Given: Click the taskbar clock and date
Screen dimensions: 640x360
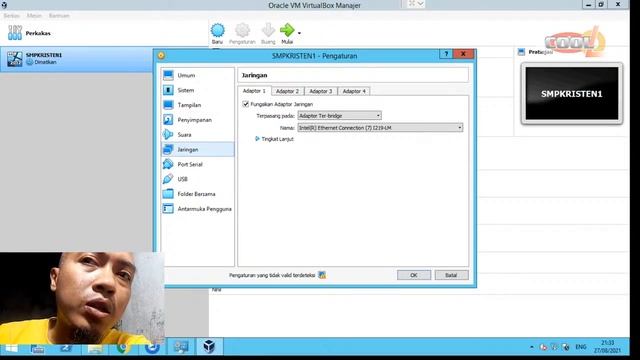Looking at the screenshot, I should click(607, 347).
